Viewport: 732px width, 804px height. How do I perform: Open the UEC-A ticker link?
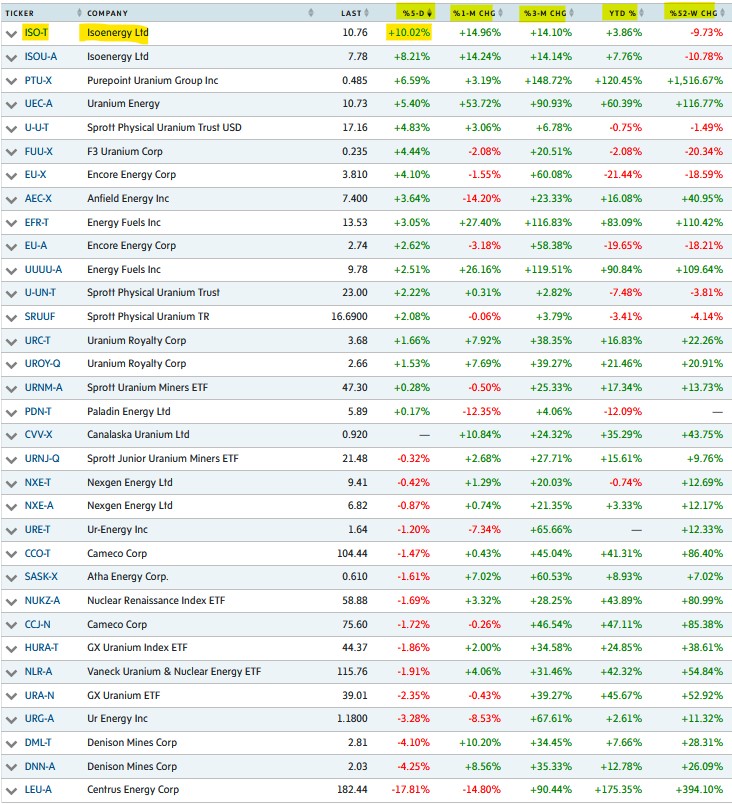[x=38, y=104]
